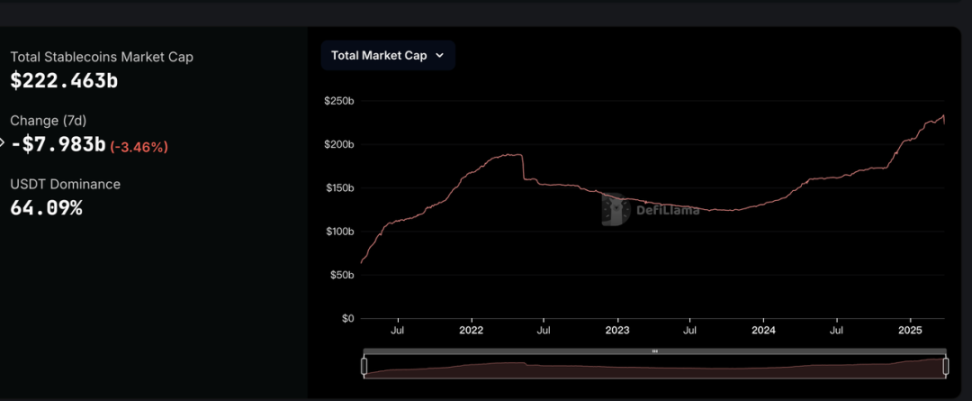972x401 pixels.
Task: Click the $250b label on the y-axis
Action: (x=339, y=101)
